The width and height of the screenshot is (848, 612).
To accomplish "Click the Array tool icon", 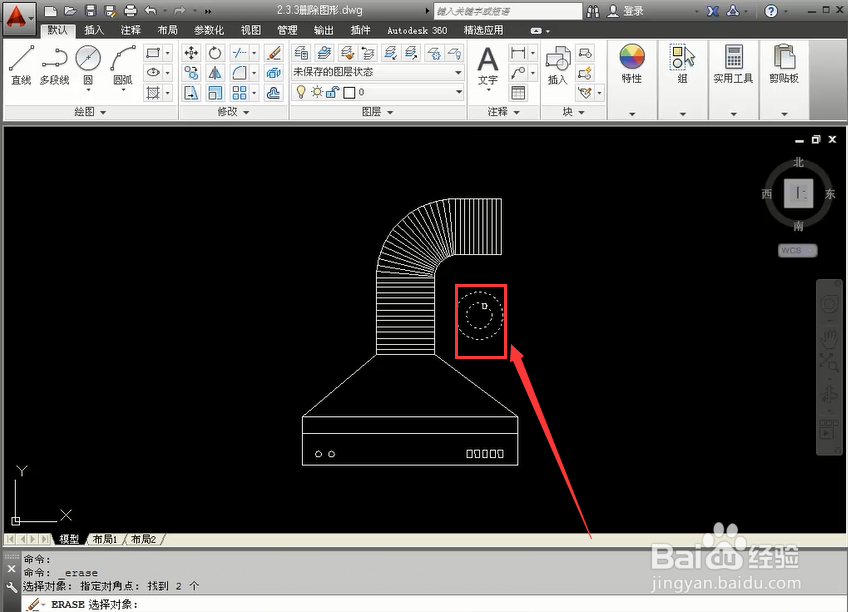I will point(240,93).
